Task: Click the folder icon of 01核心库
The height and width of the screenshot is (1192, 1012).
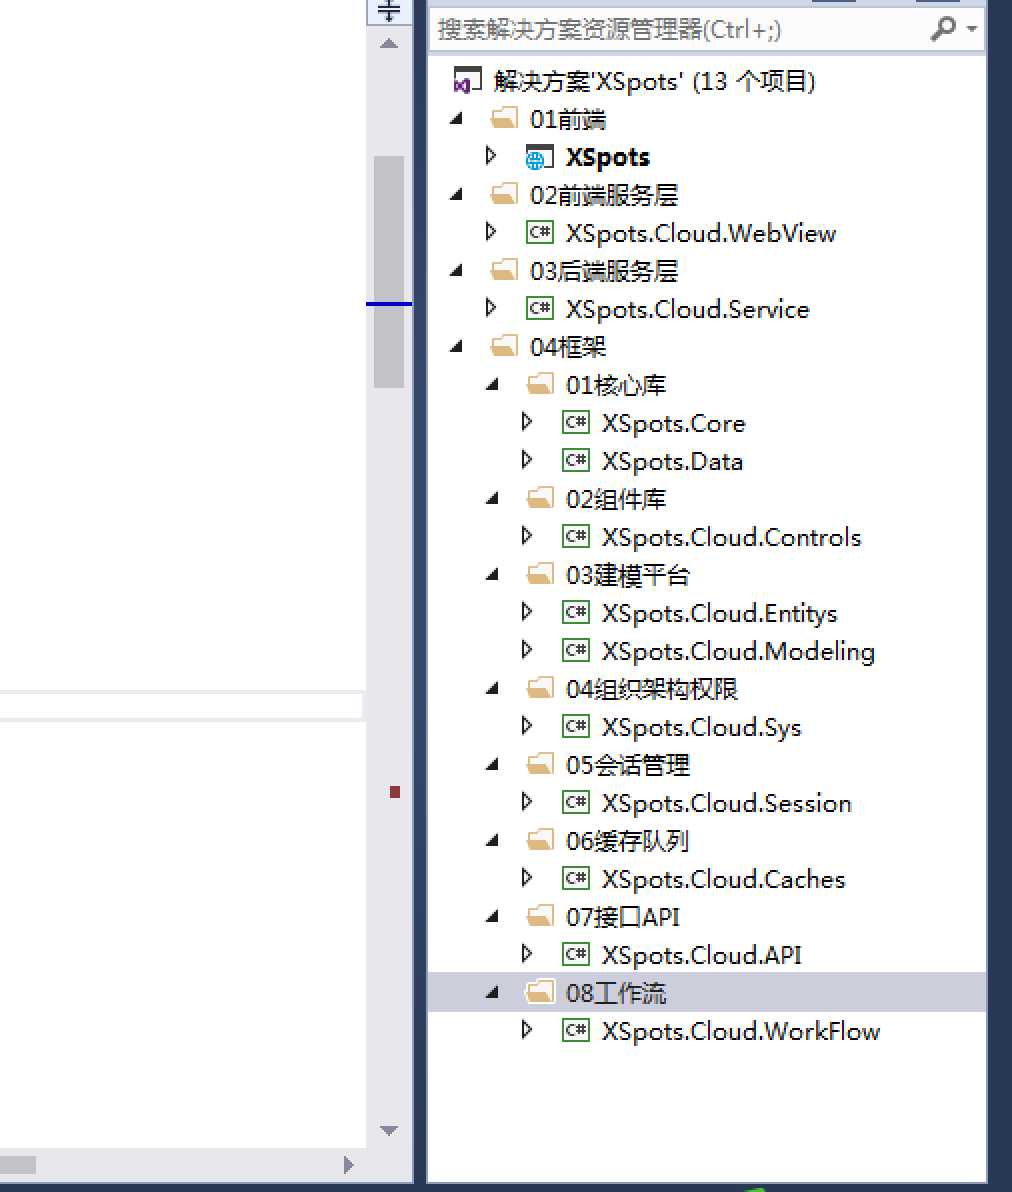Action: click(x=540, y=385)
